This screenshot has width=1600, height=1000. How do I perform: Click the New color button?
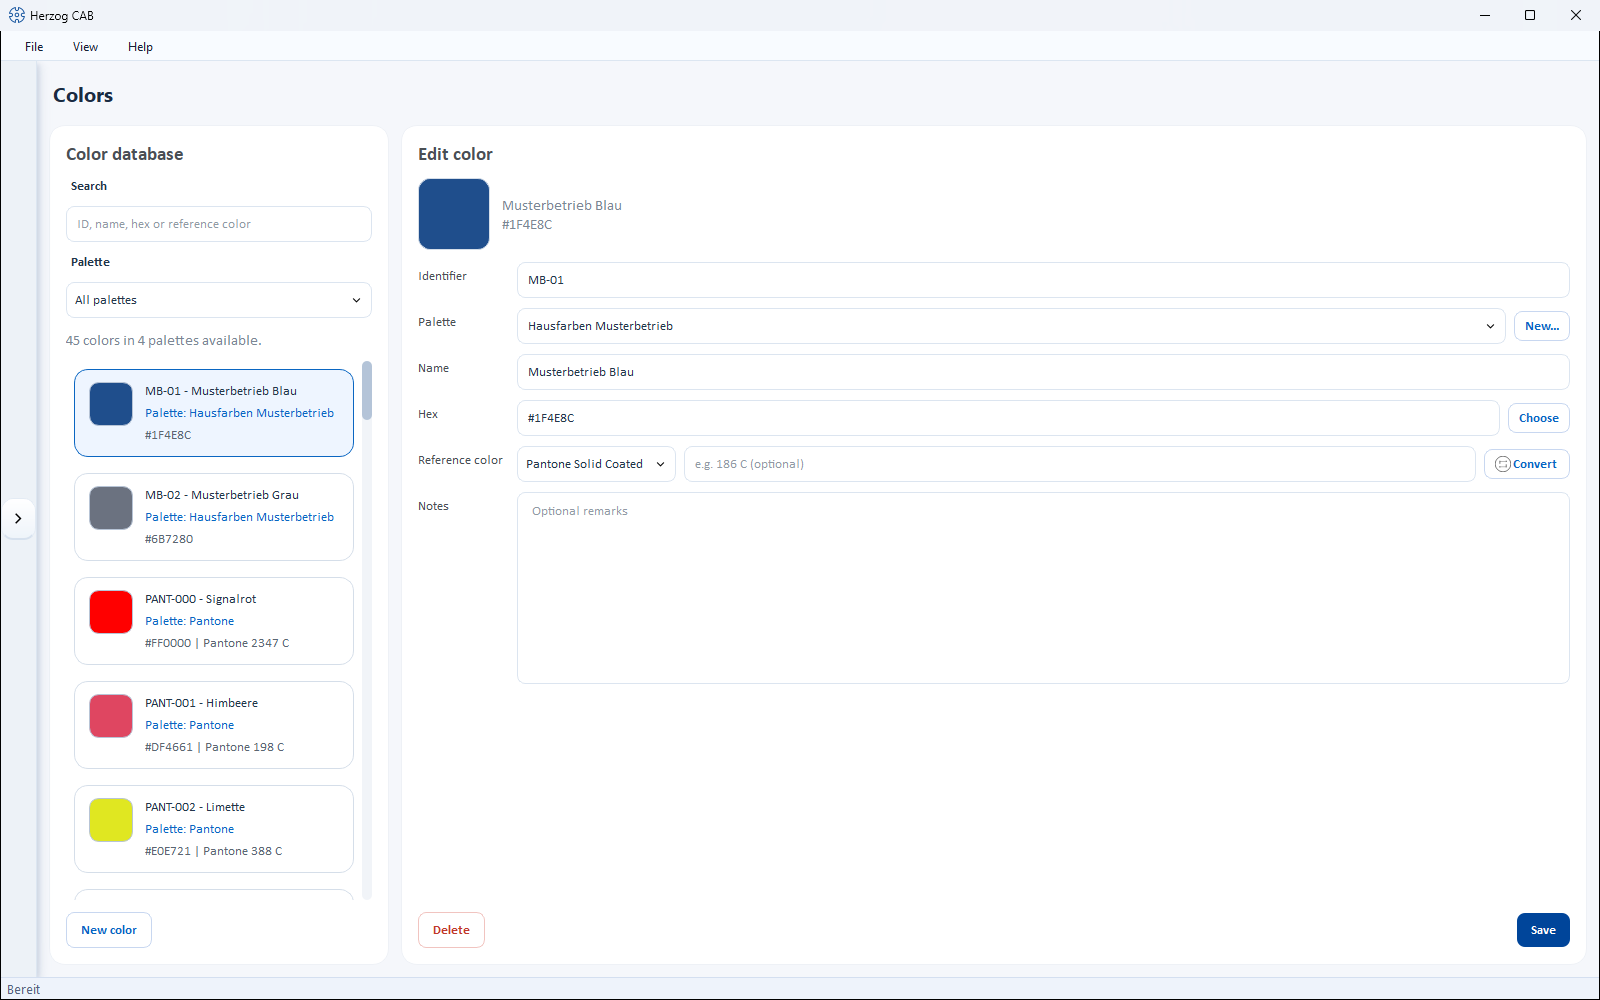(109, 930)
